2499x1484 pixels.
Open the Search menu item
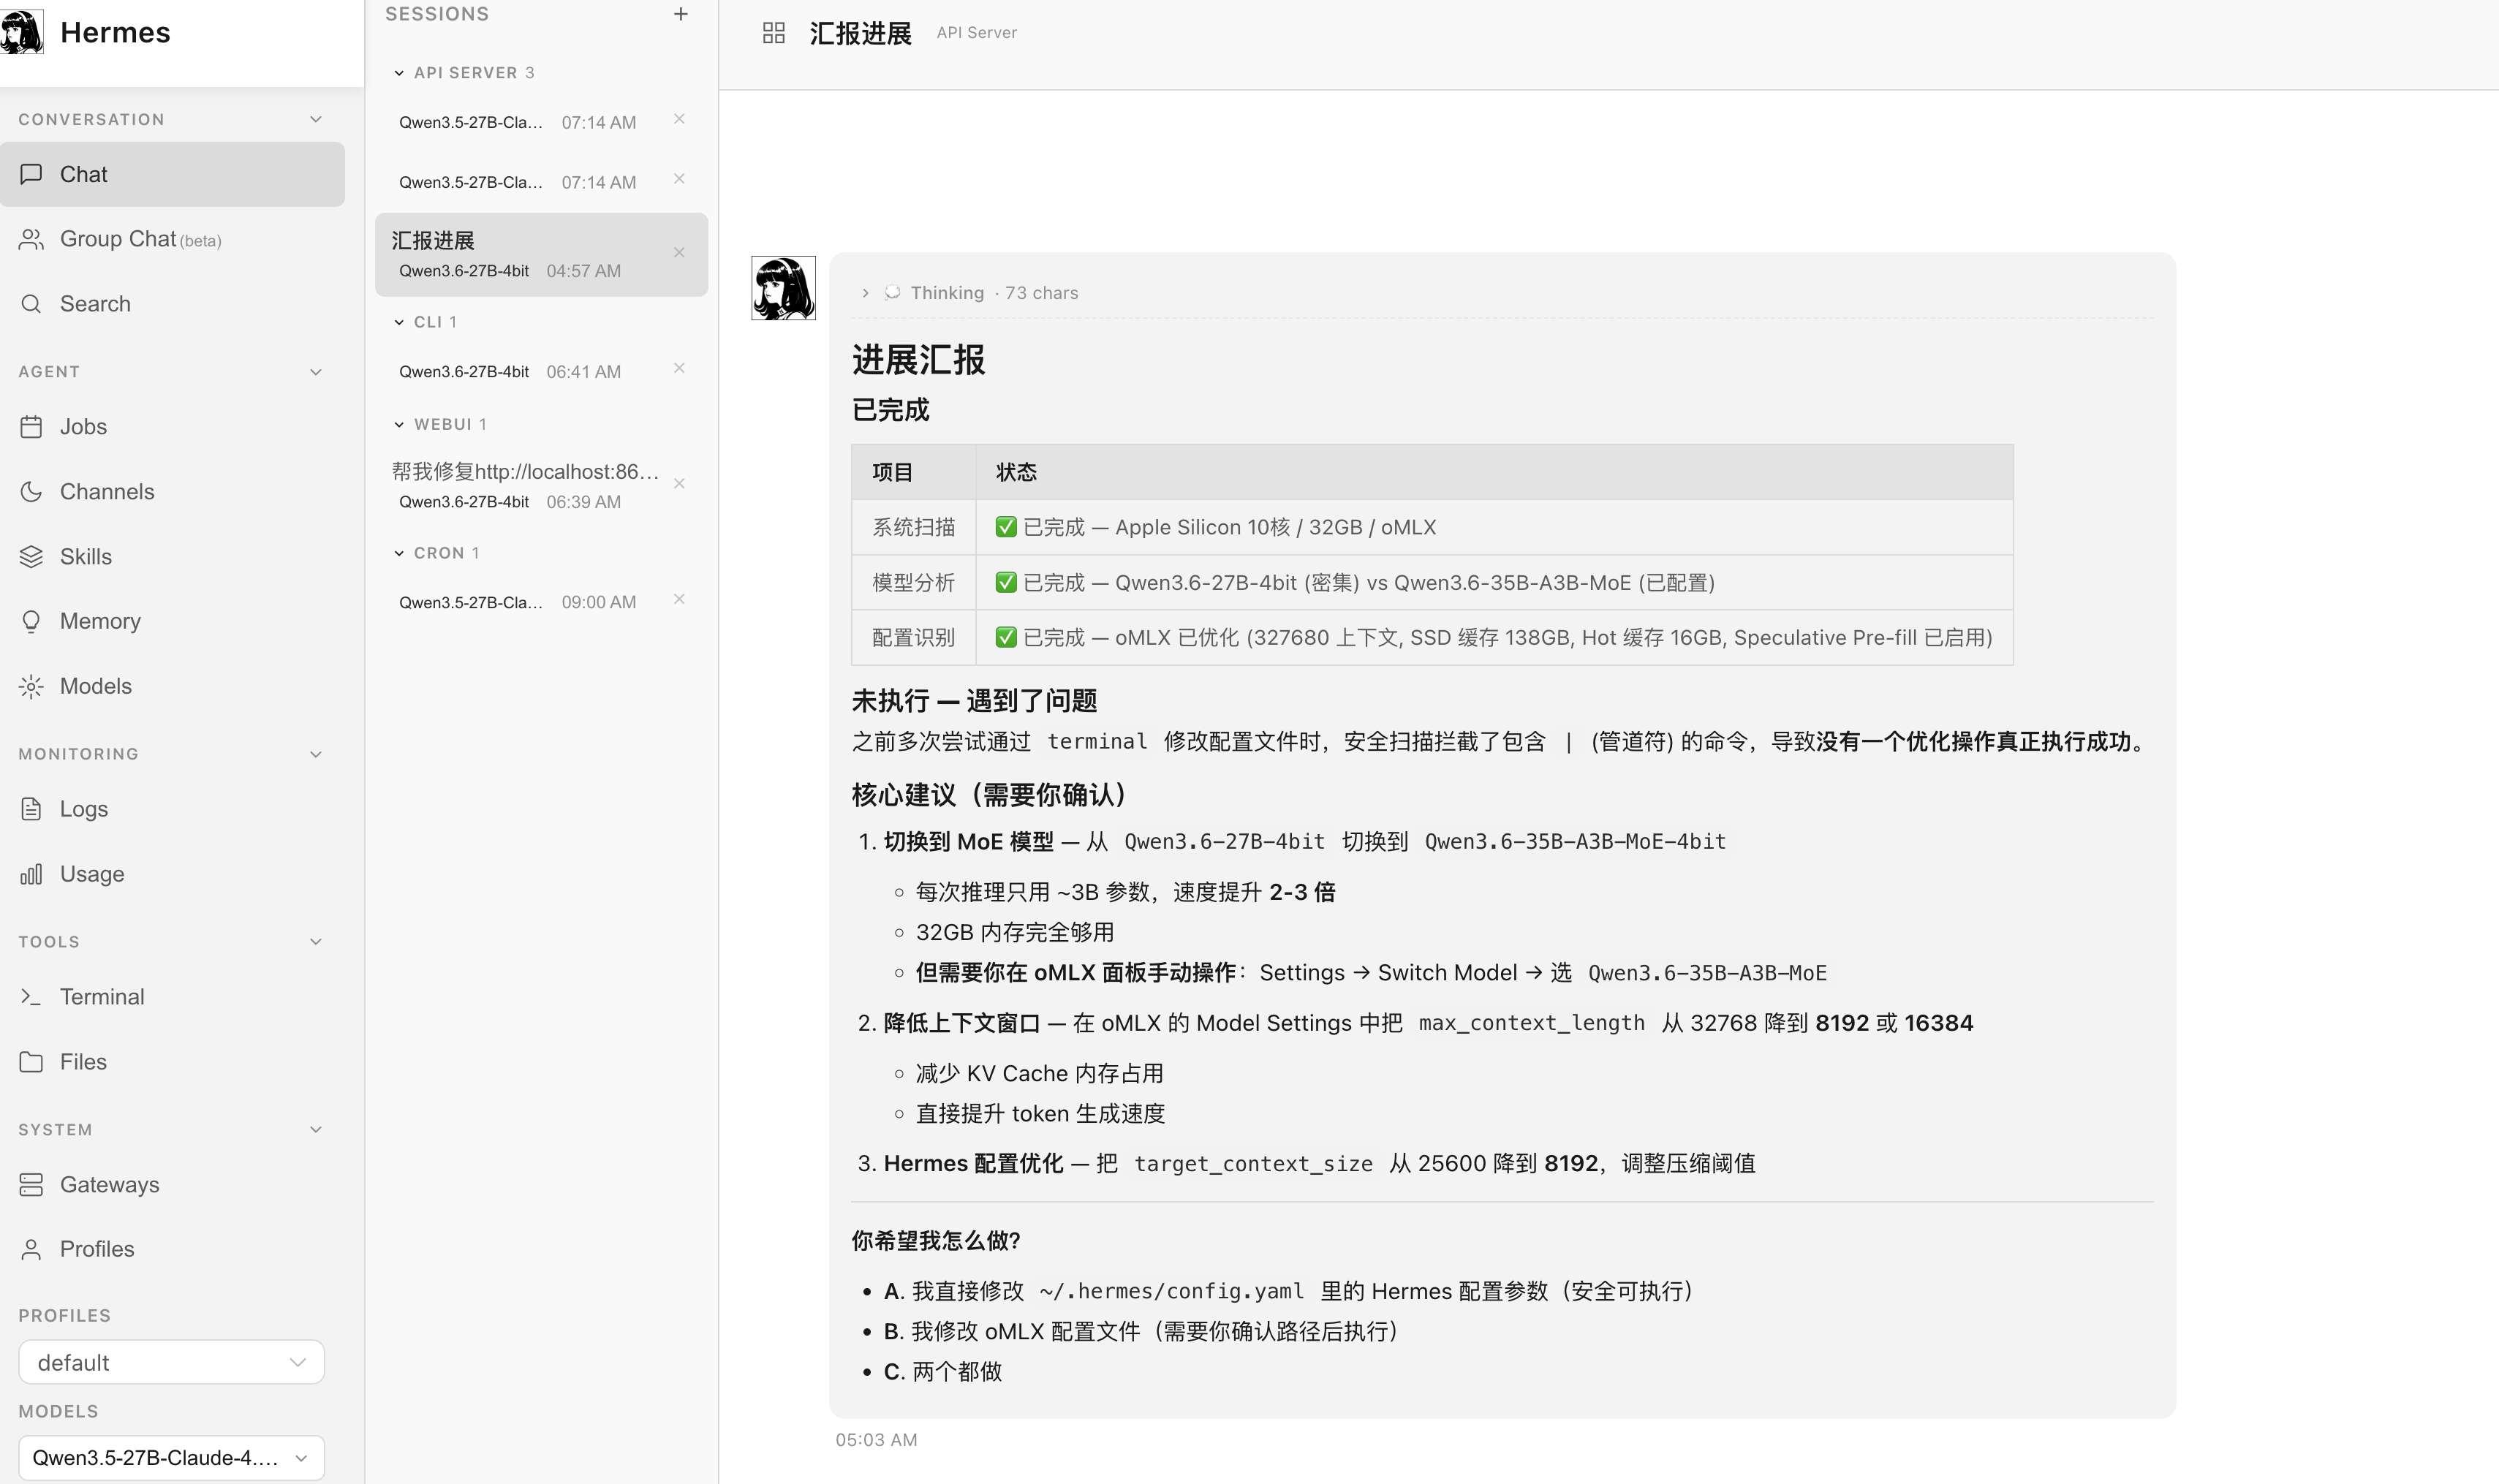95,304
